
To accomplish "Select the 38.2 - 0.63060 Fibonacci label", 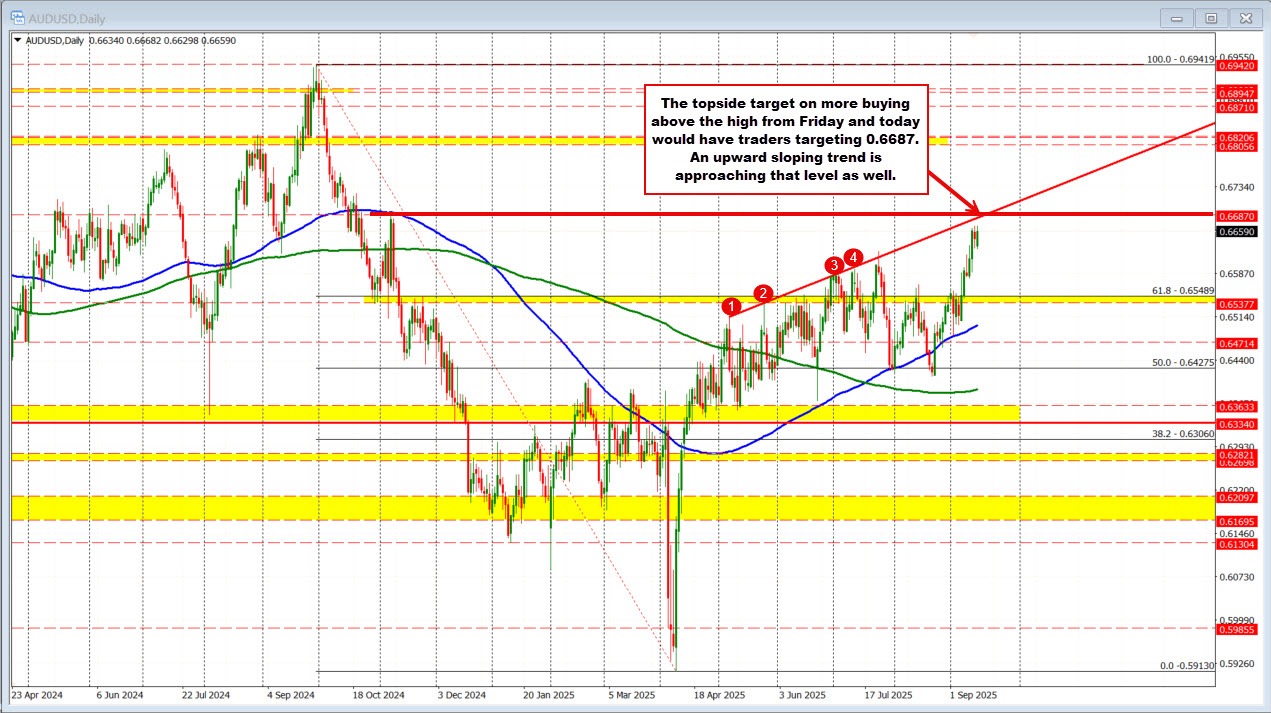I will click(1183, 434).
